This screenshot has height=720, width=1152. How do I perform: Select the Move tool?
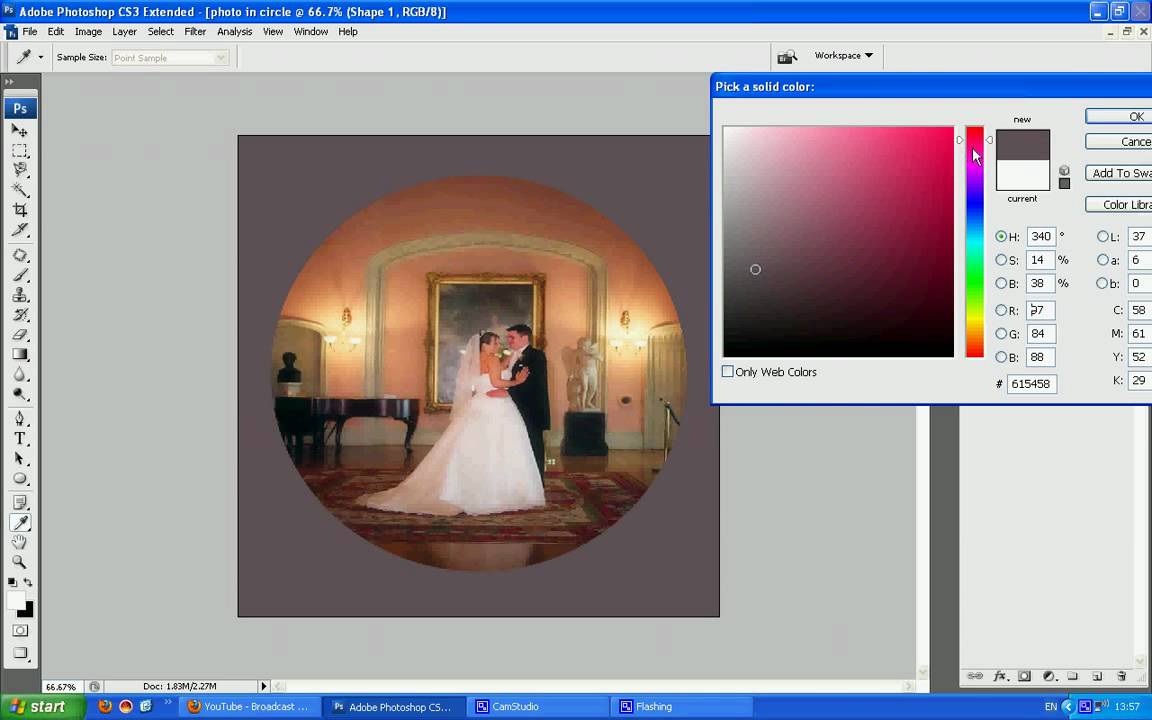pyautogui.click(x=19, y=131)
